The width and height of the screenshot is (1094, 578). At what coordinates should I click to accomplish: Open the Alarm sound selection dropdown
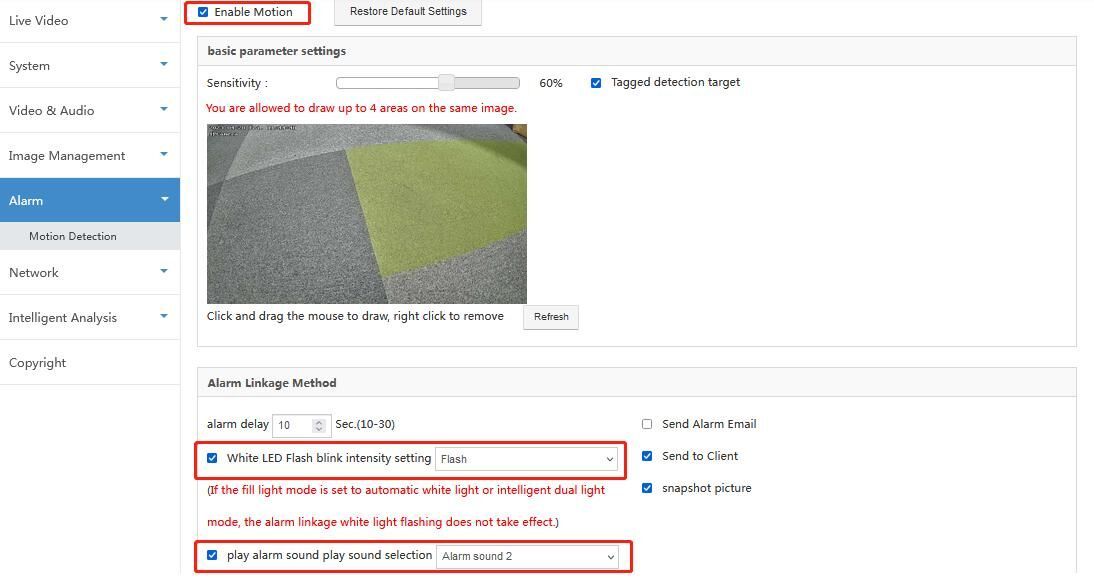(527, 556)
